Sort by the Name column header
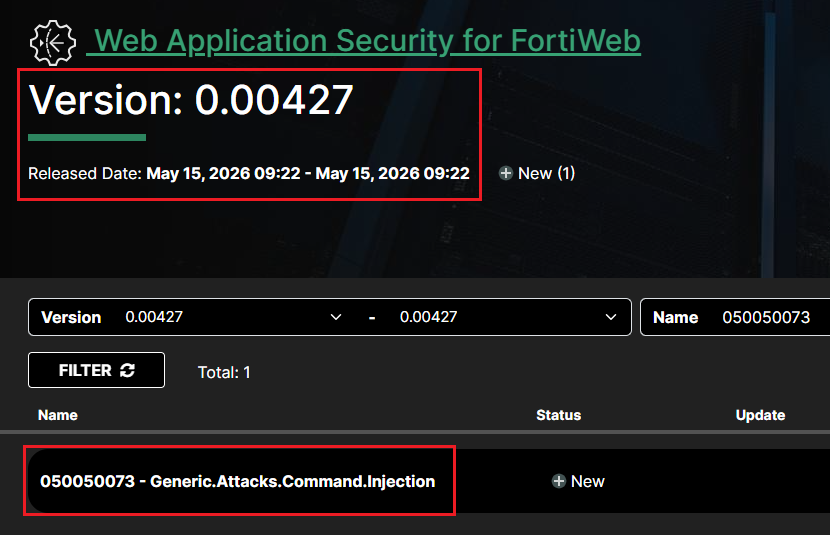 coord(58,415)
